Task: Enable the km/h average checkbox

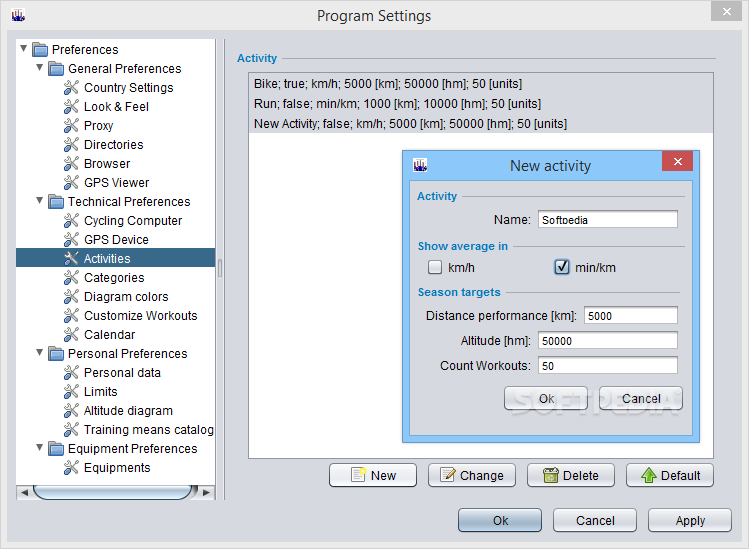Action: tap(435, 267)
